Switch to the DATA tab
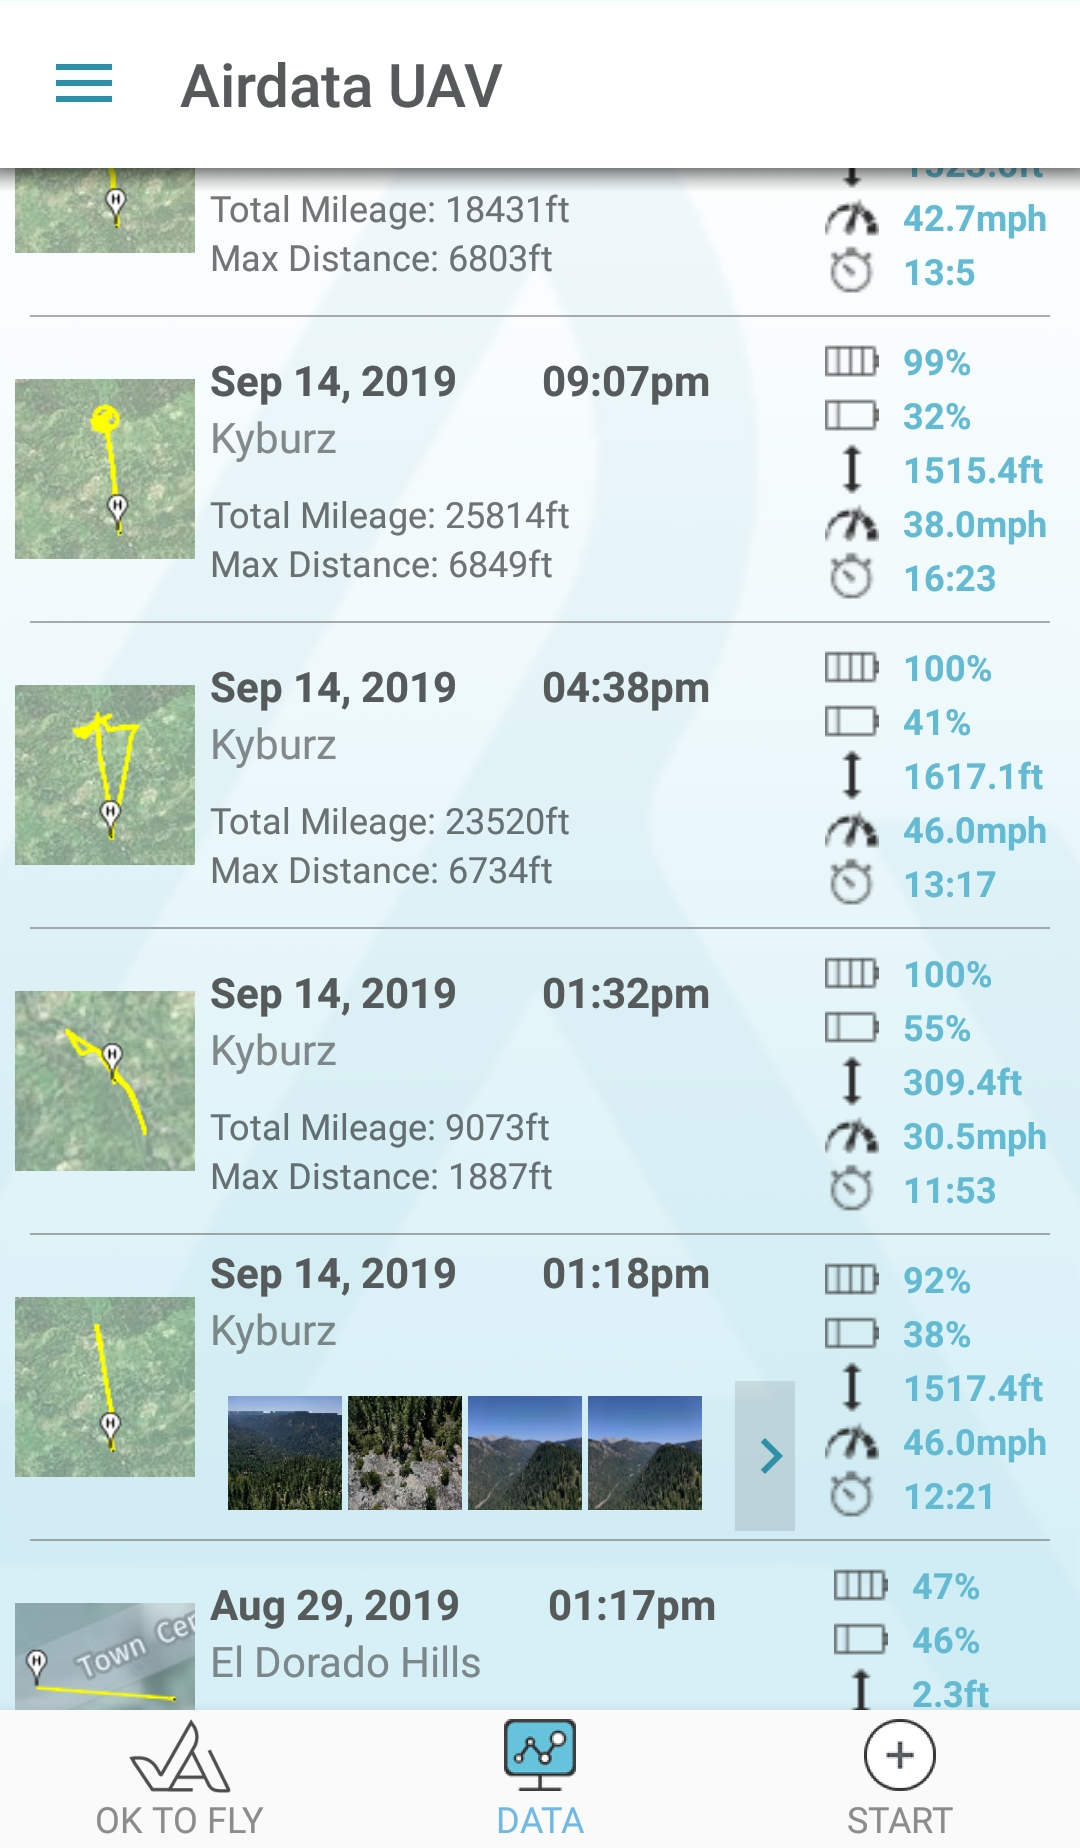 click(540, 1780)
